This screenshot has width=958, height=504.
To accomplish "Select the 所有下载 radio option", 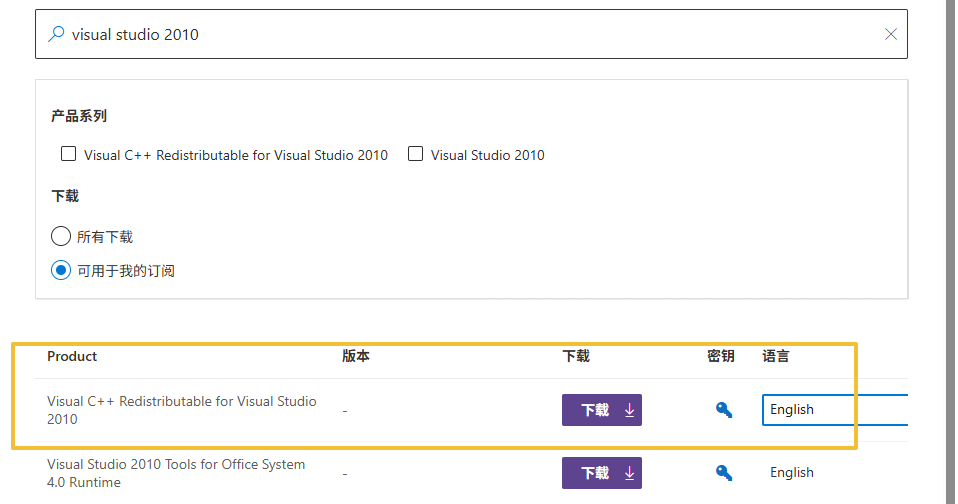I will 61,237.
